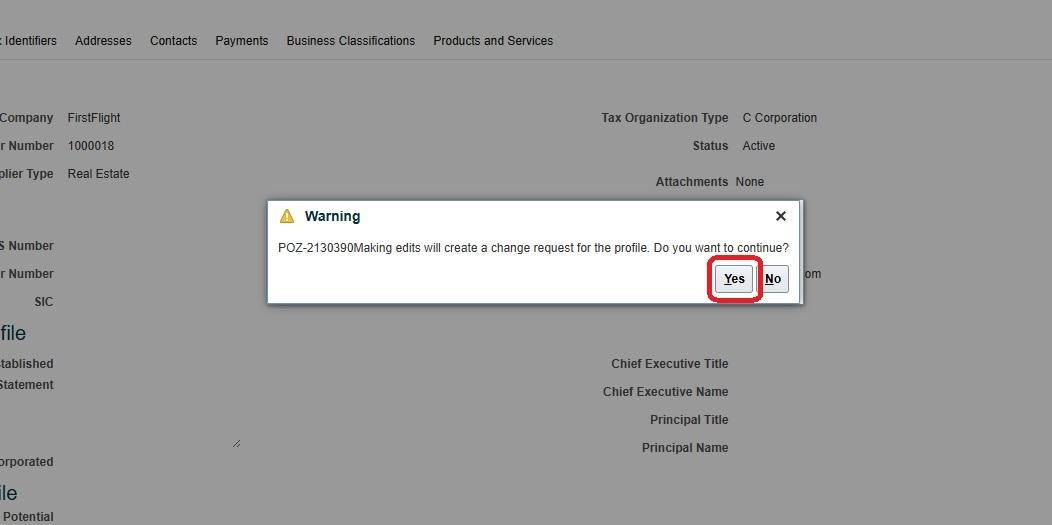Click the Principal Name label
Image resolution: width=1052 pixels, height=525 pixels.
coord(685,448)
